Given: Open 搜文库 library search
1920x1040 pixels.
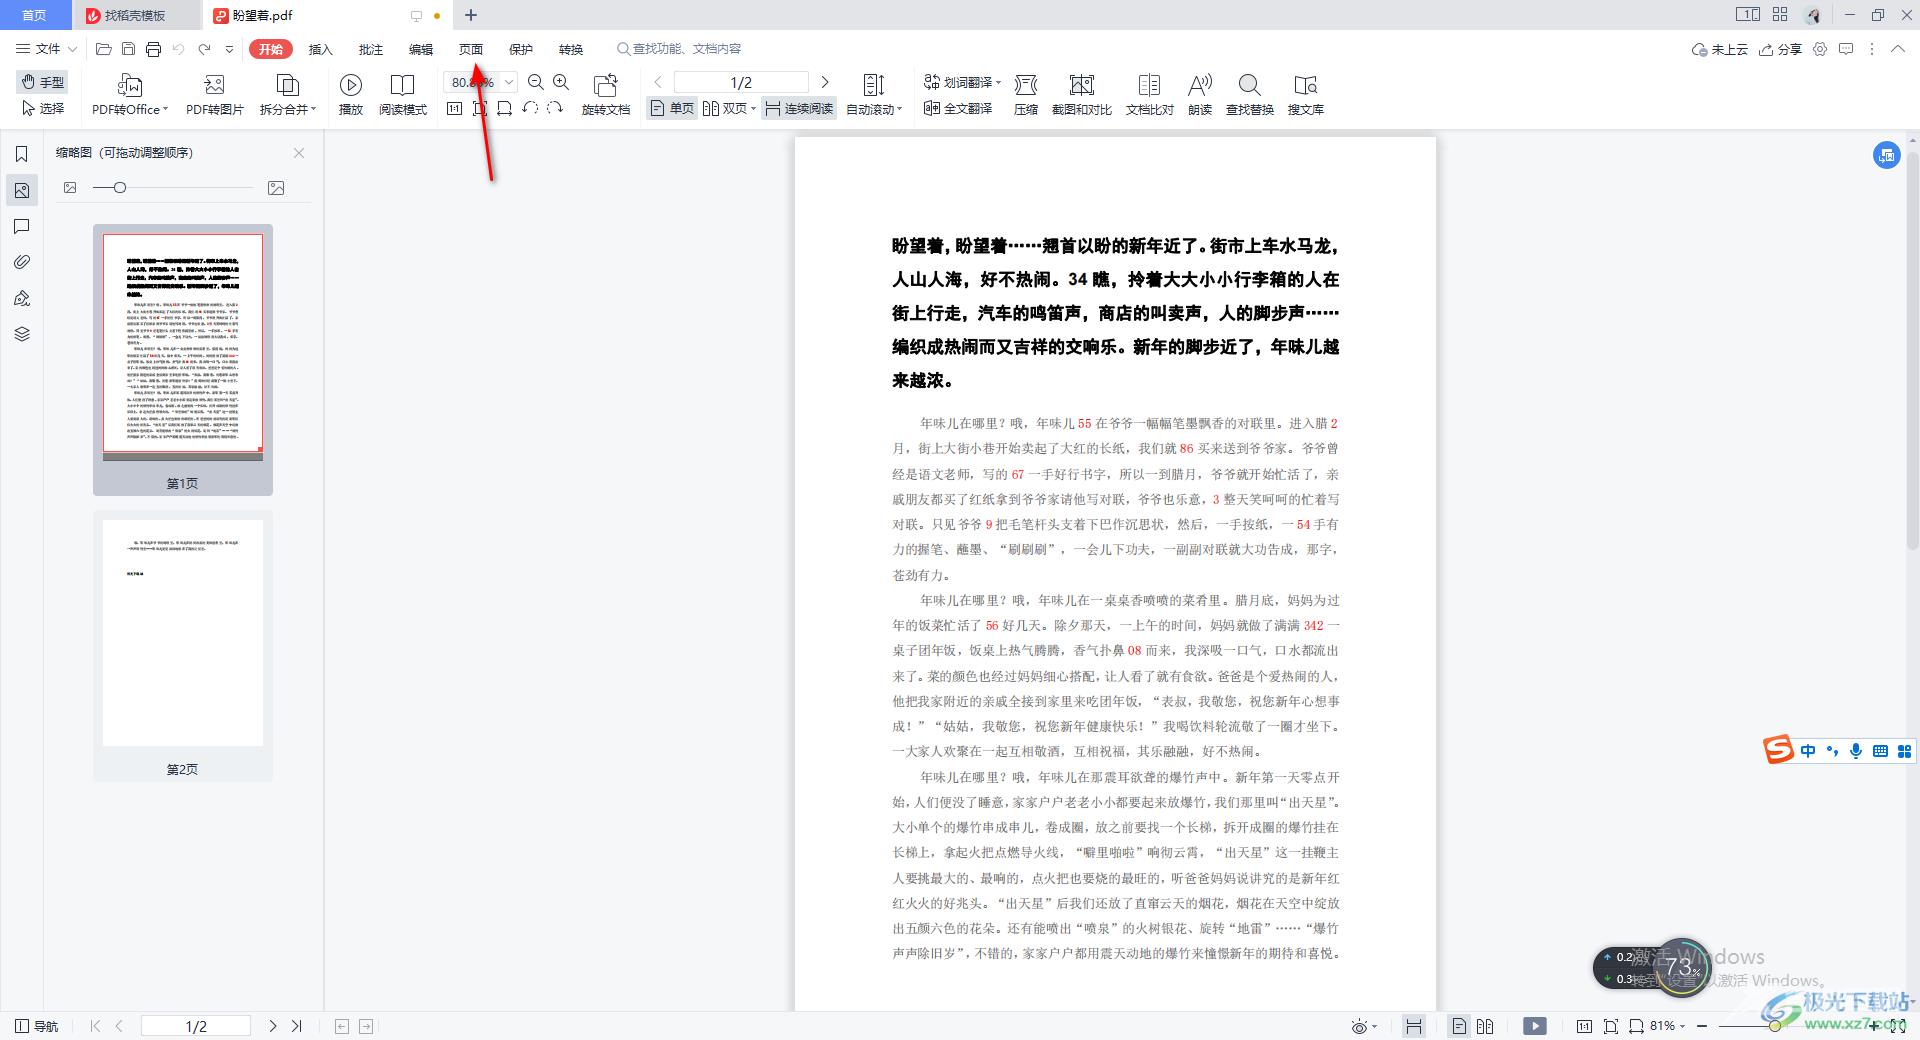Looking at the screenshot, I should click(x=1306, y=95).
